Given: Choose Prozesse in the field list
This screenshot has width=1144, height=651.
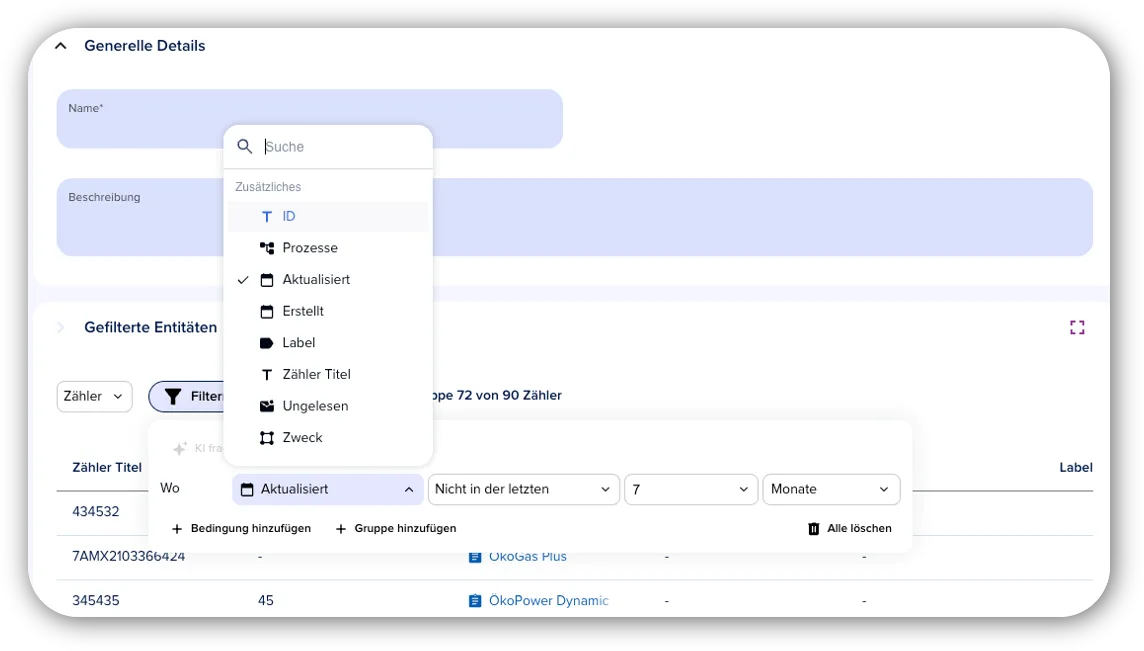Looking at the screenshot, I should [328, 248].
